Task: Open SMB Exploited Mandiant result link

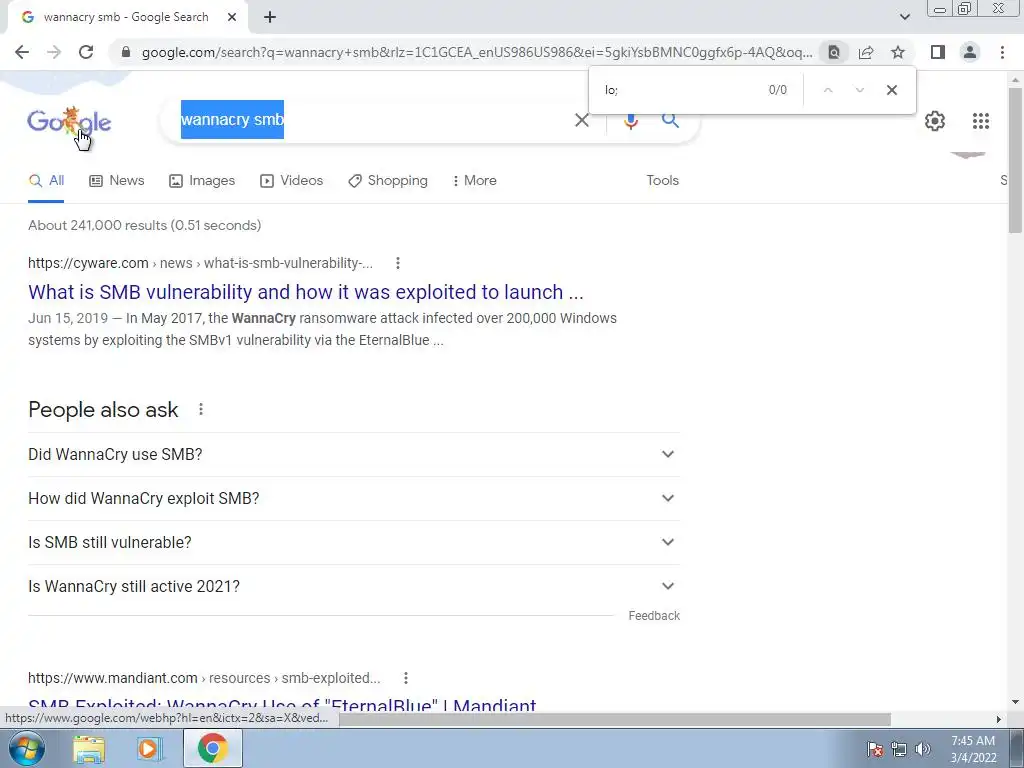Action: click(x=282, y=705)
